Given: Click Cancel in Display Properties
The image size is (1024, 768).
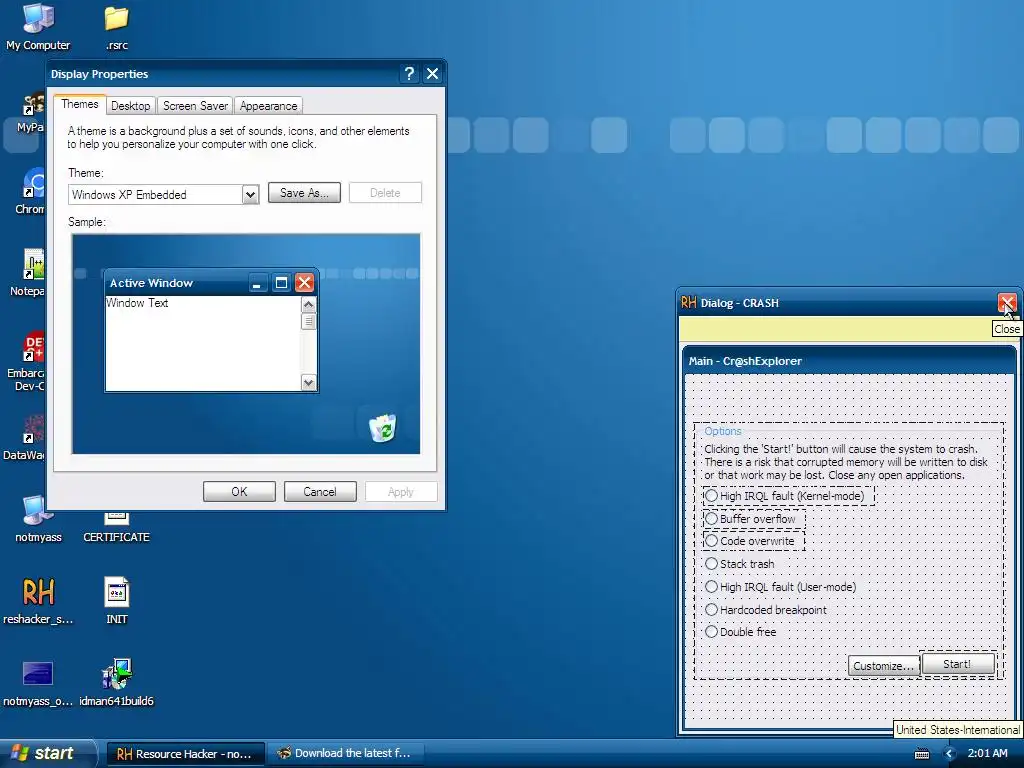Looking at the screenshot, I should 320,492.
